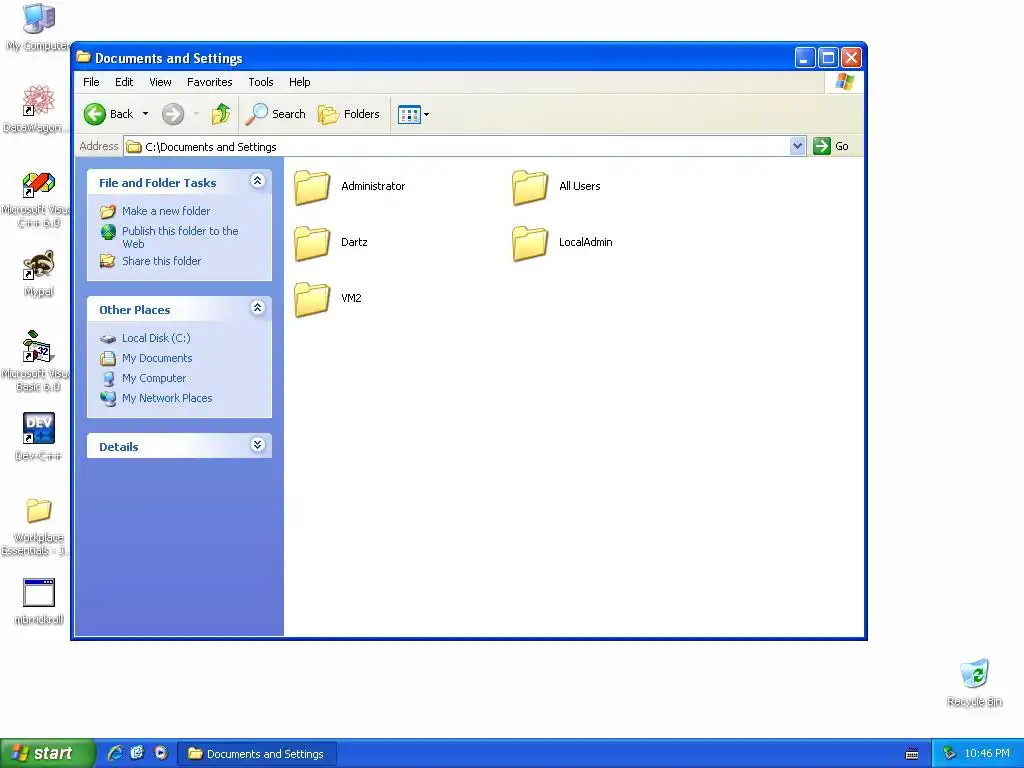Viewport: 1024px width, 768px height.
Task: Select the Dev-C++ desktop shortcut
Action: [x=39, y=436]
